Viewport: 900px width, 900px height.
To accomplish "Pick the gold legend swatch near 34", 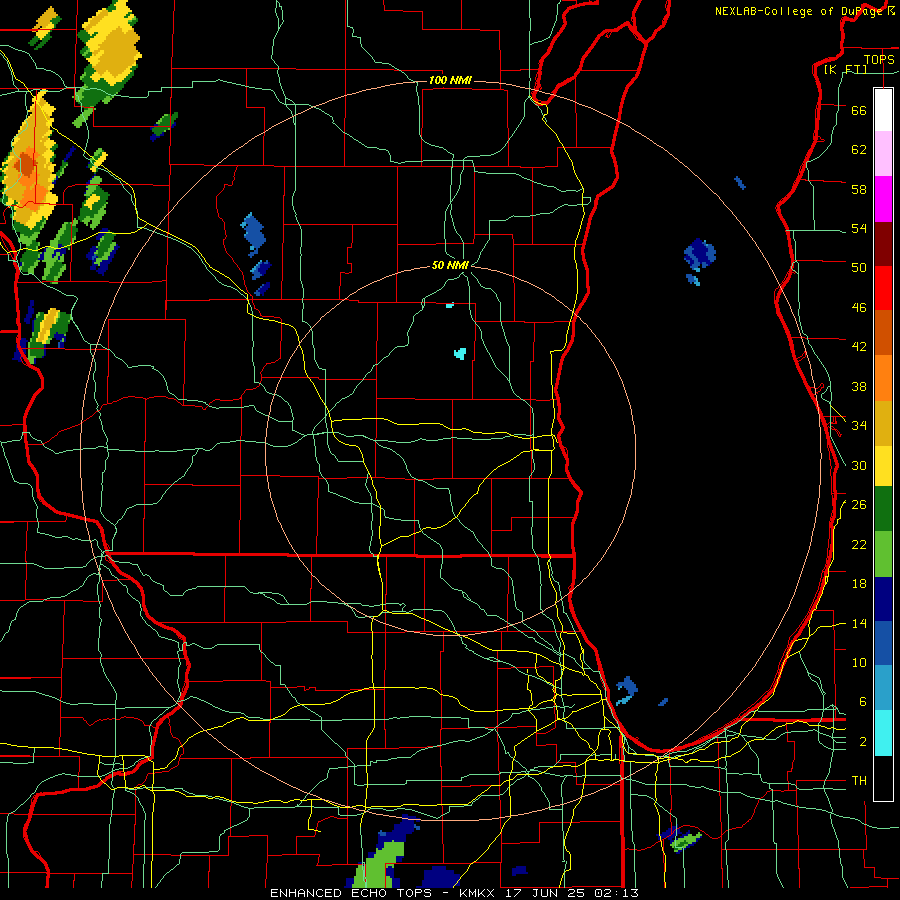I will coord(883,423).
